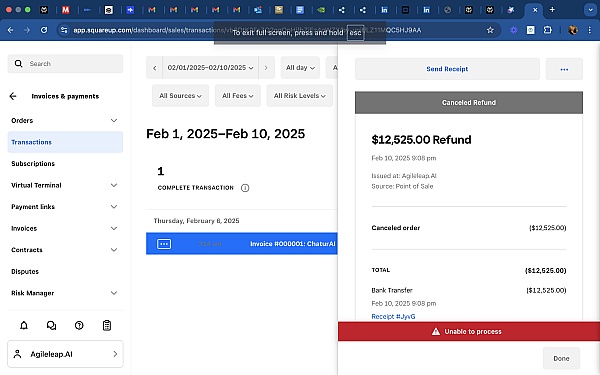This screenshot has height=375, width=600.
Task: Click into the Search field
Action: (x=65, y=64)
